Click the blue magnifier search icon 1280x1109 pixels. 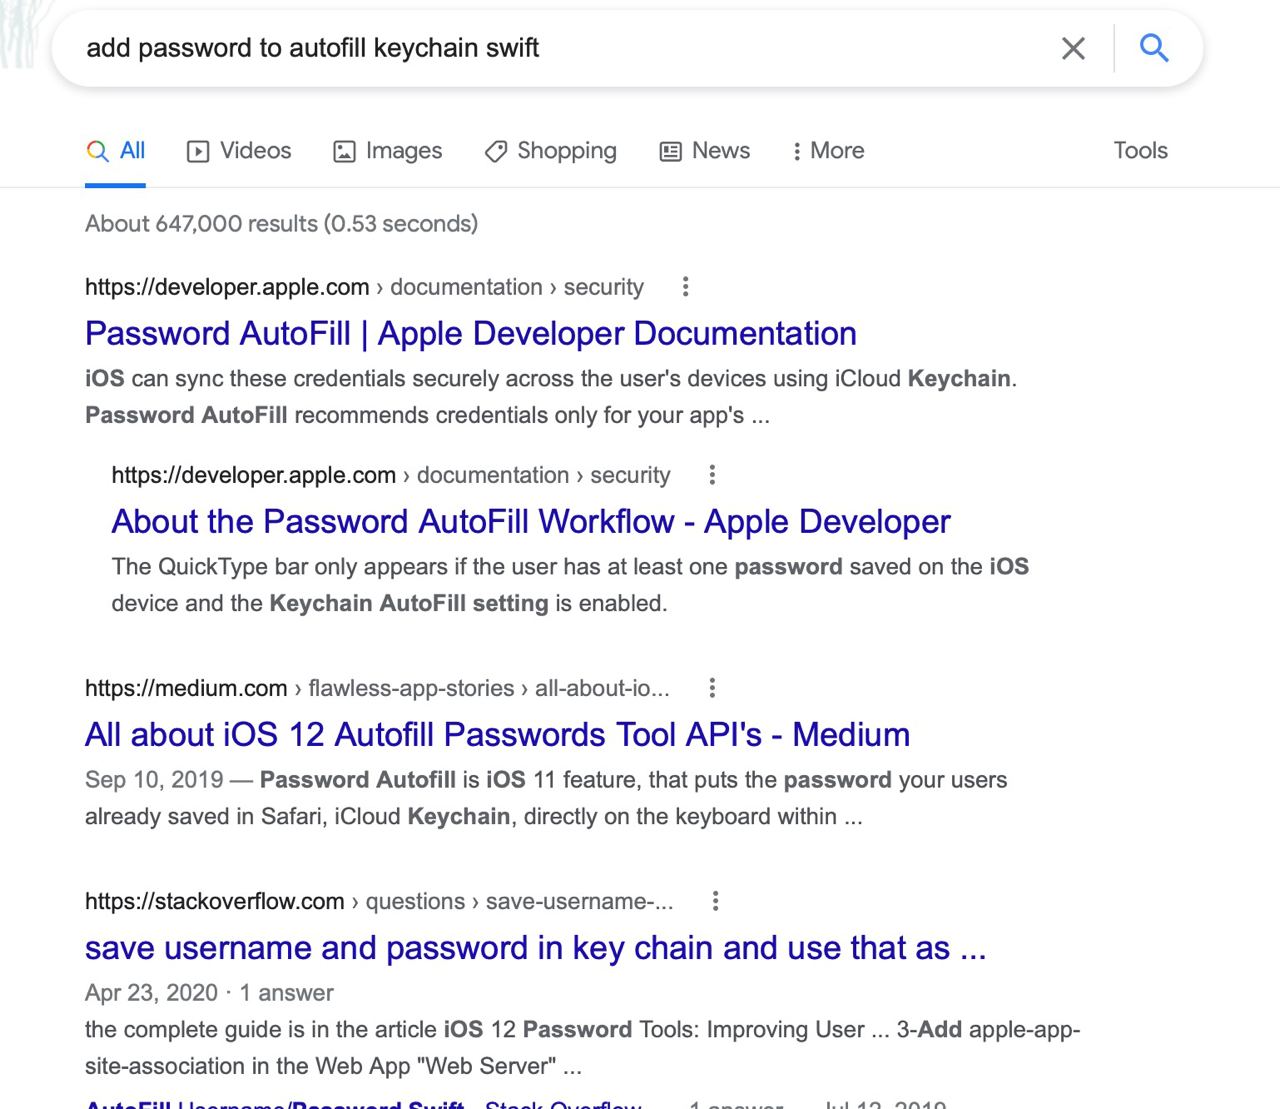1154,47
